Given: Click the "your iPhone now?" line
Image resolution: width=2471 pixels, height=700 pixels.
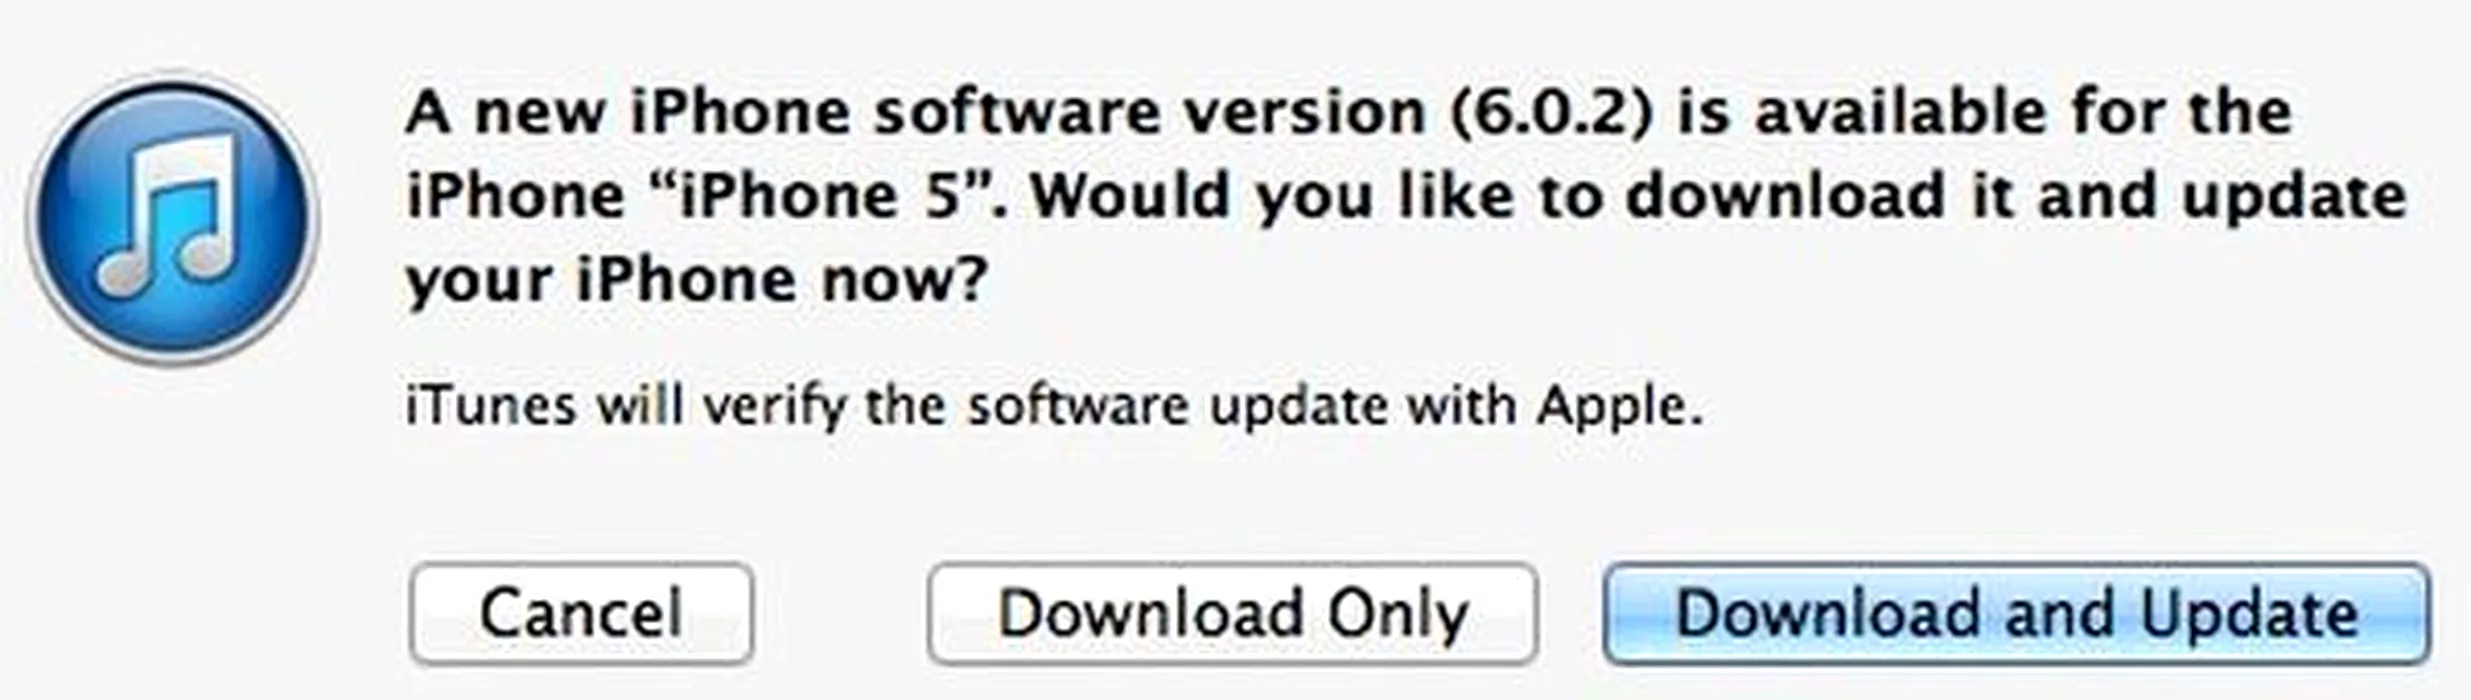Looking at the screenshot, I should [697, 280].
